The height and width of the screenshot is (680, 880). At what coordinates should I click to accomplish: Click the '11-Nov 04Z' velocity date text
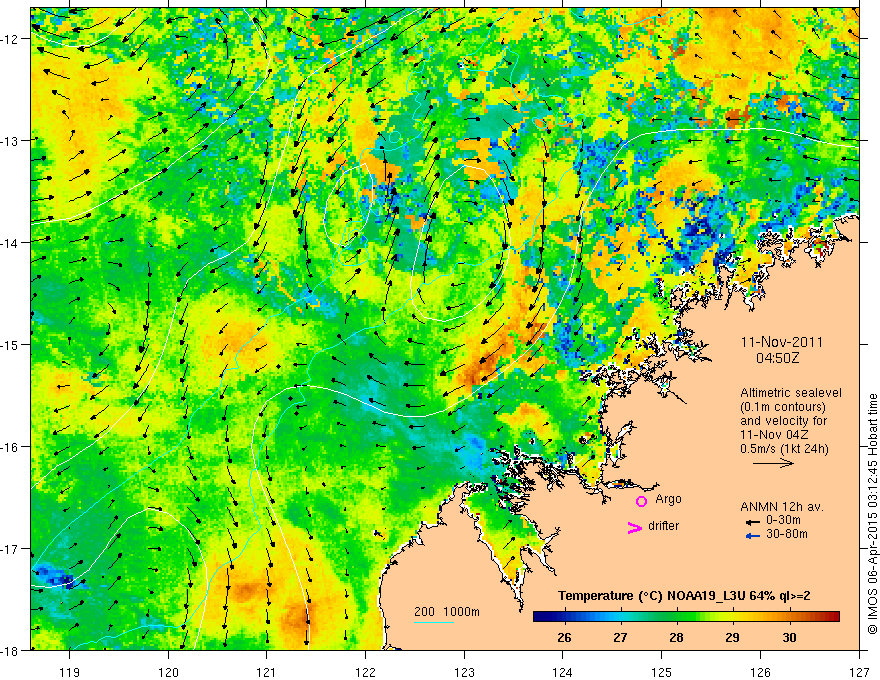[x=773, y=435]
